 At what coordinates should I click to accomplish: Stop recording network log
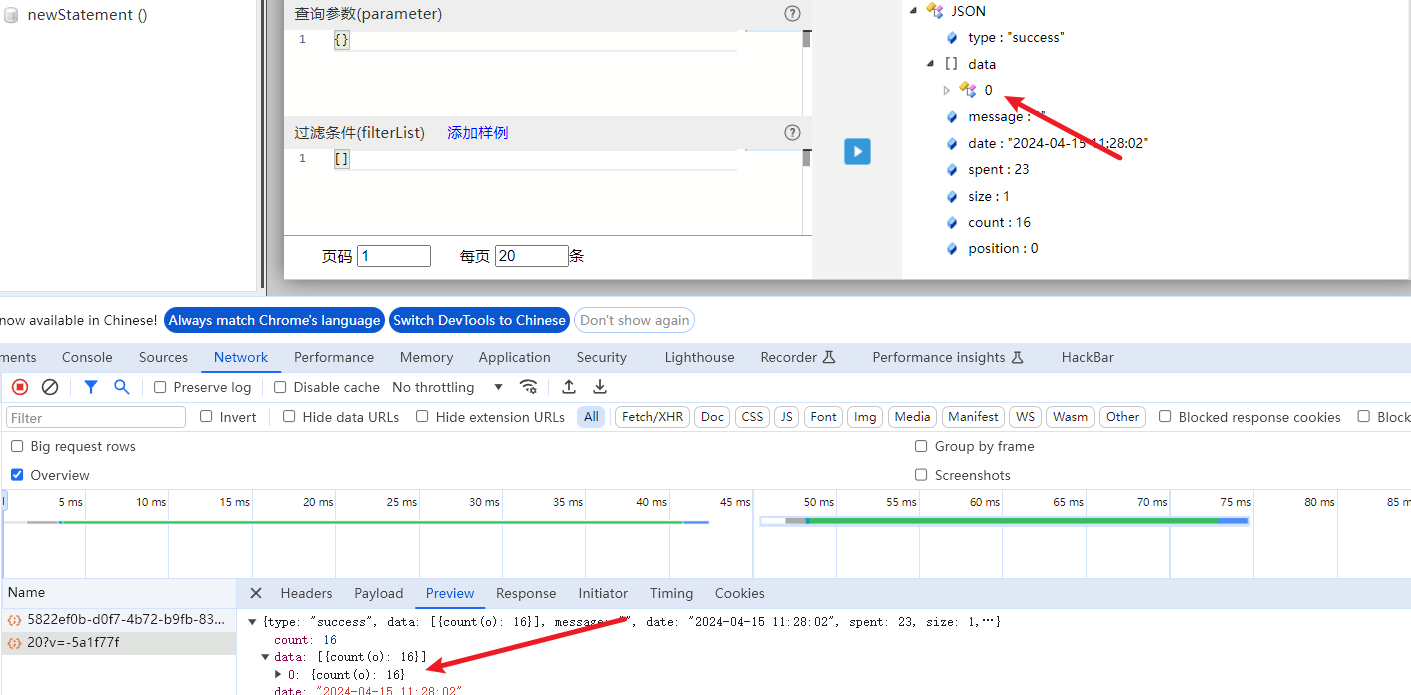pyautogui.click(x=20, y=387)
